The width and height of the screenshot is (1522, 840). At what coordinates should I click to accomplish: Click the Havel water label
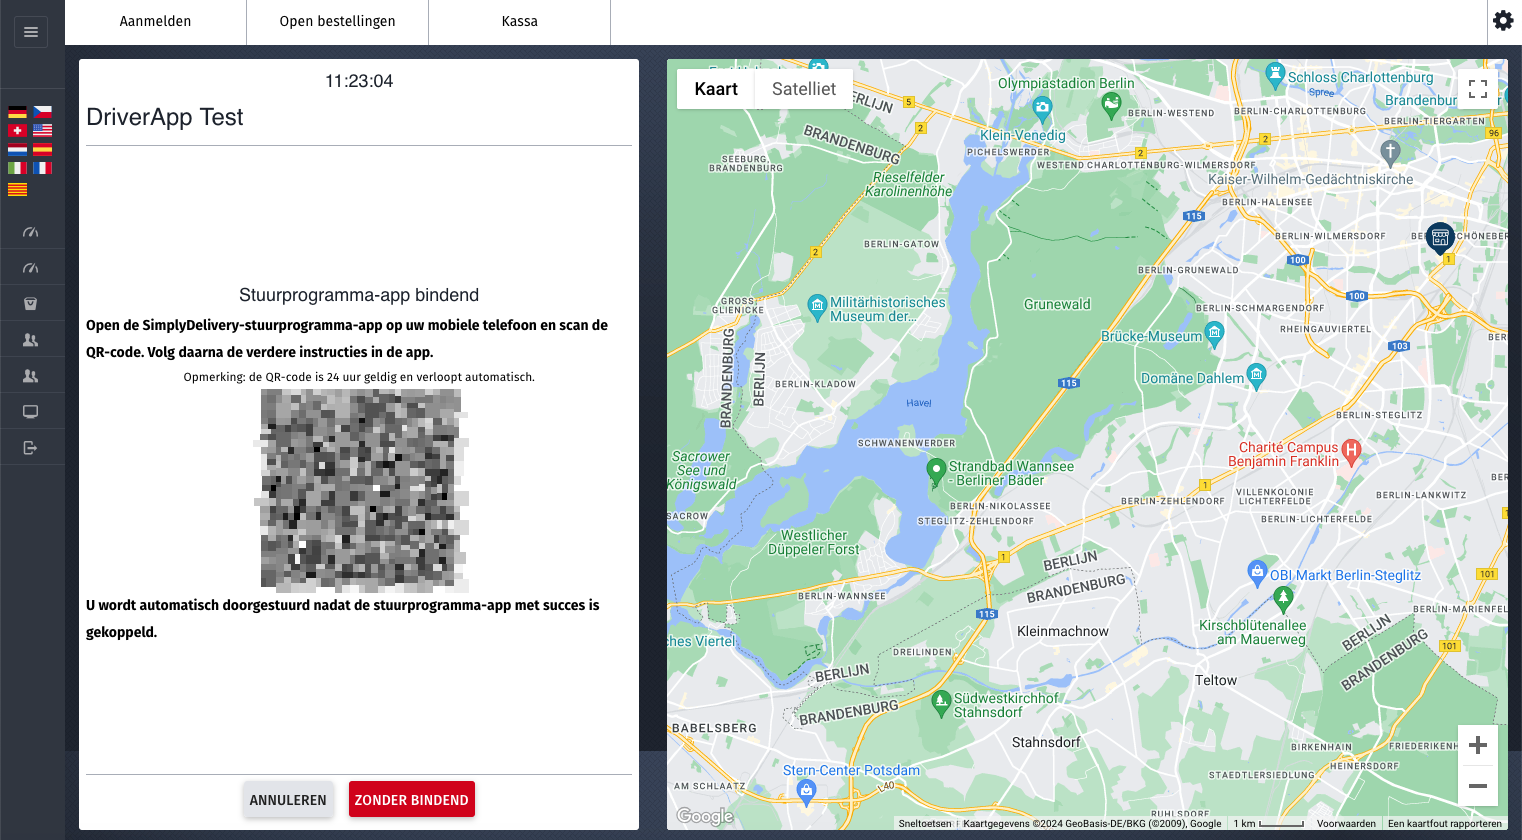coord(919,403)
